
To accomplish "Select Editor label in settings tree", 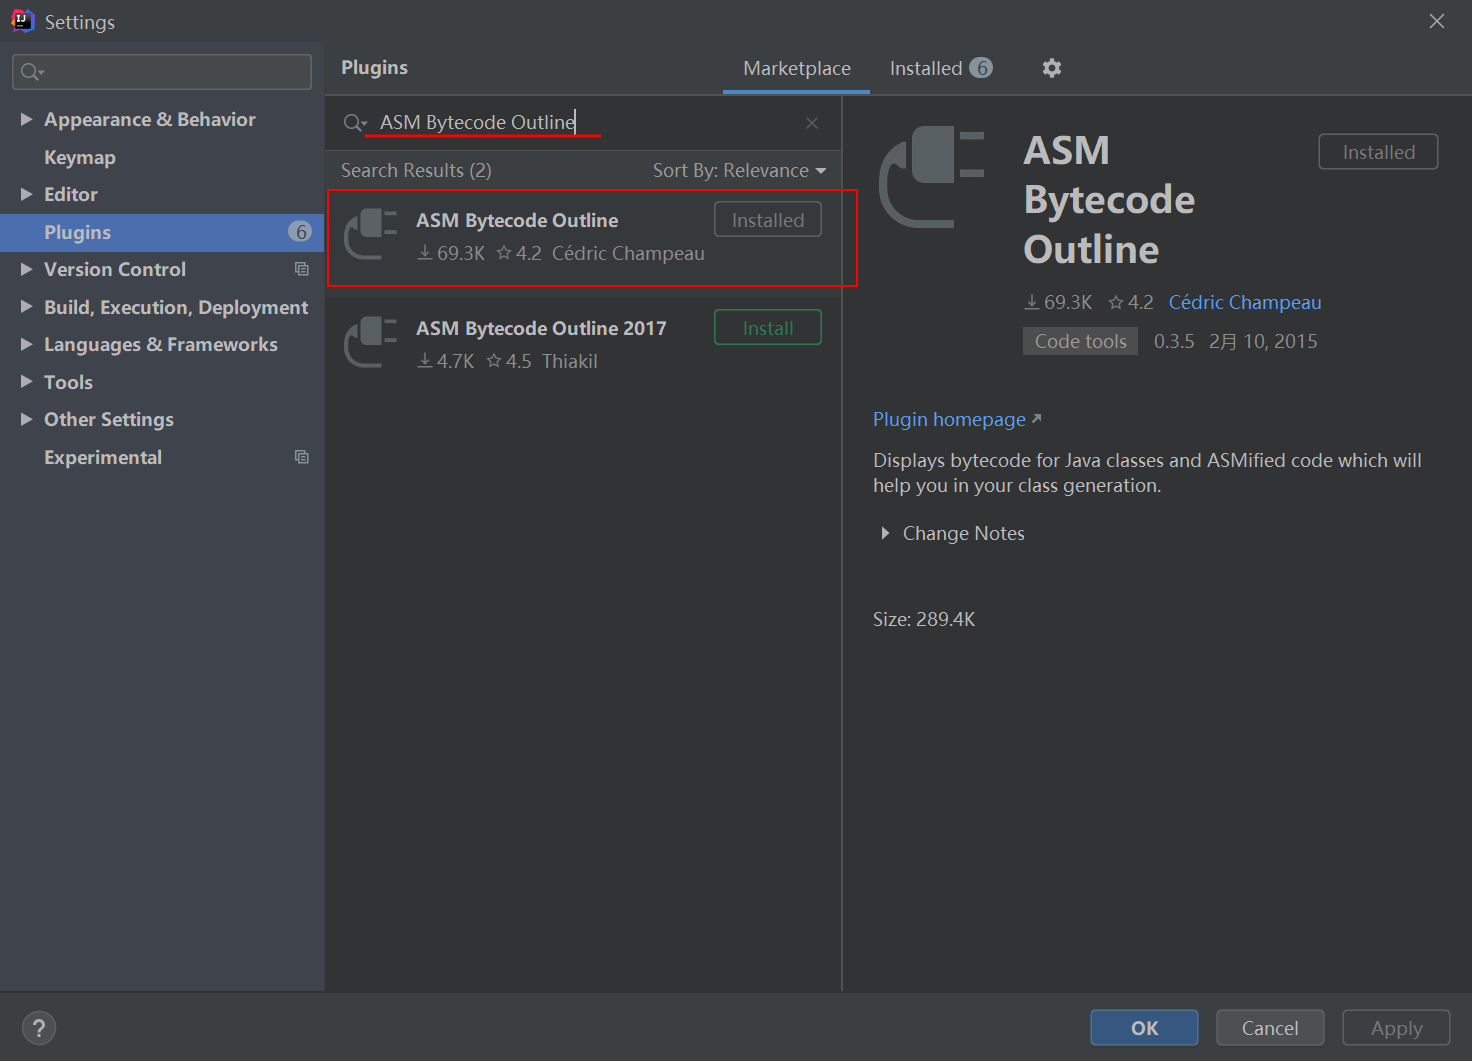I will 71,194.
